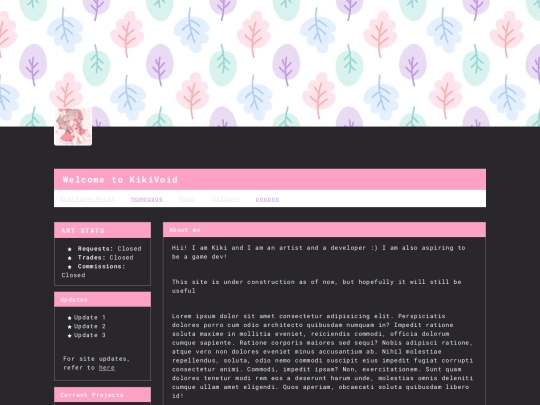Click the 'About me' heading

[x=185, y=230]
